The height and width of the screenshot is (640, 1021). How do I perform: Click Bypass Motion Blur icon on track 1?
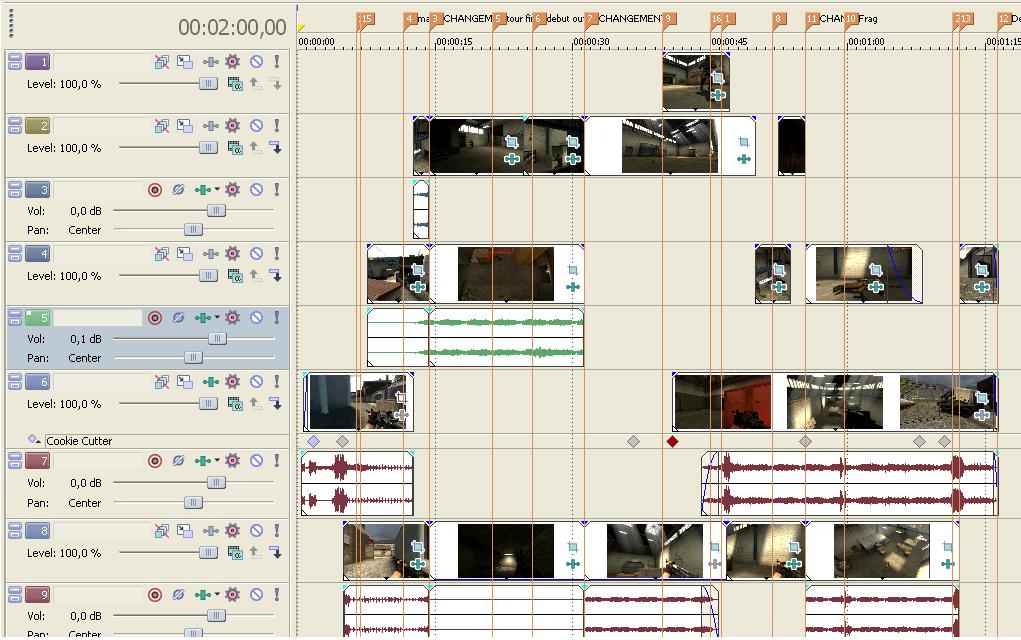pyautogui.click(x=161, y=62)
